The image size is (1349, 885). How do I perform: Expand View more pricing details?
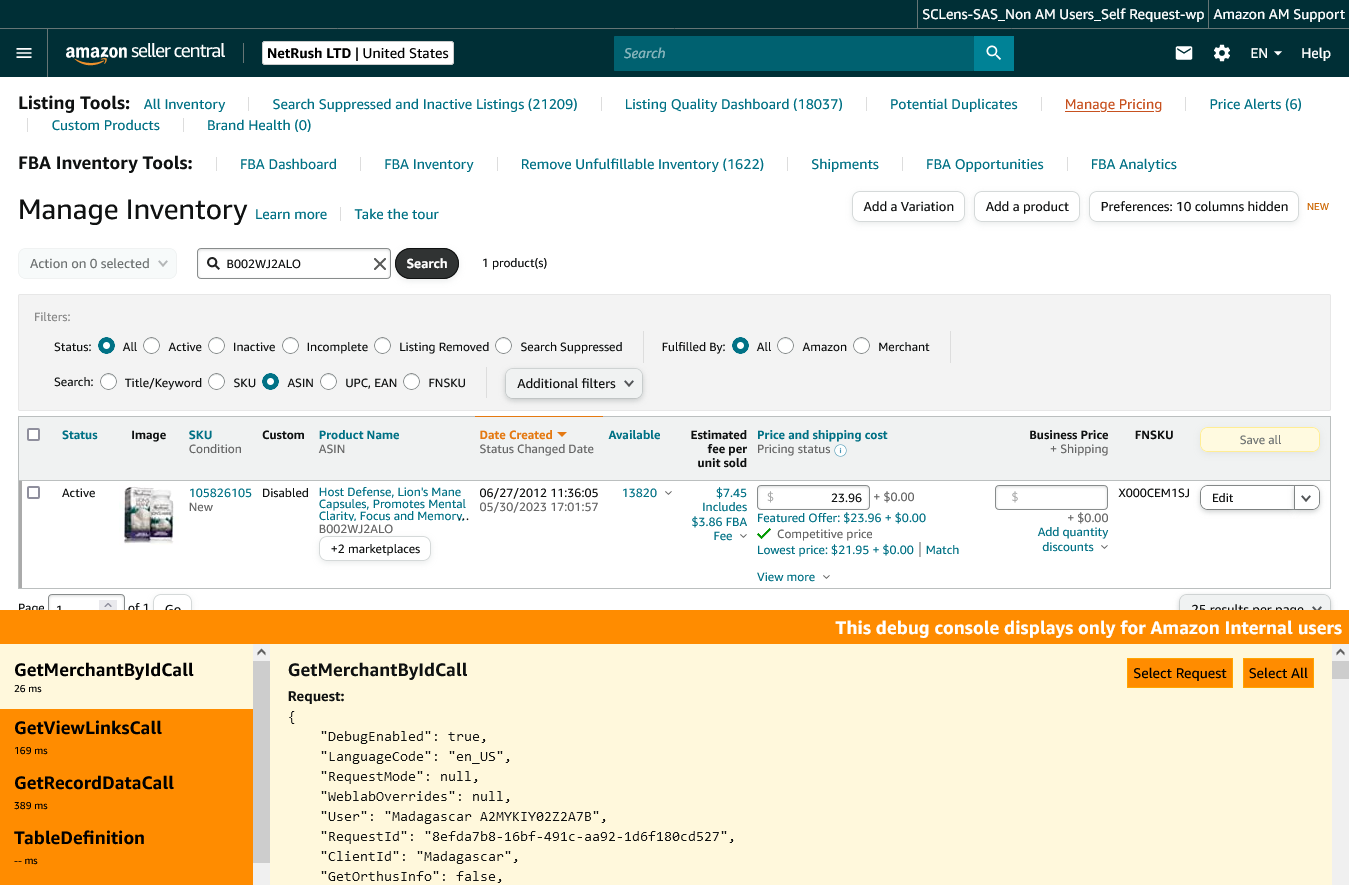coord(793,577)
